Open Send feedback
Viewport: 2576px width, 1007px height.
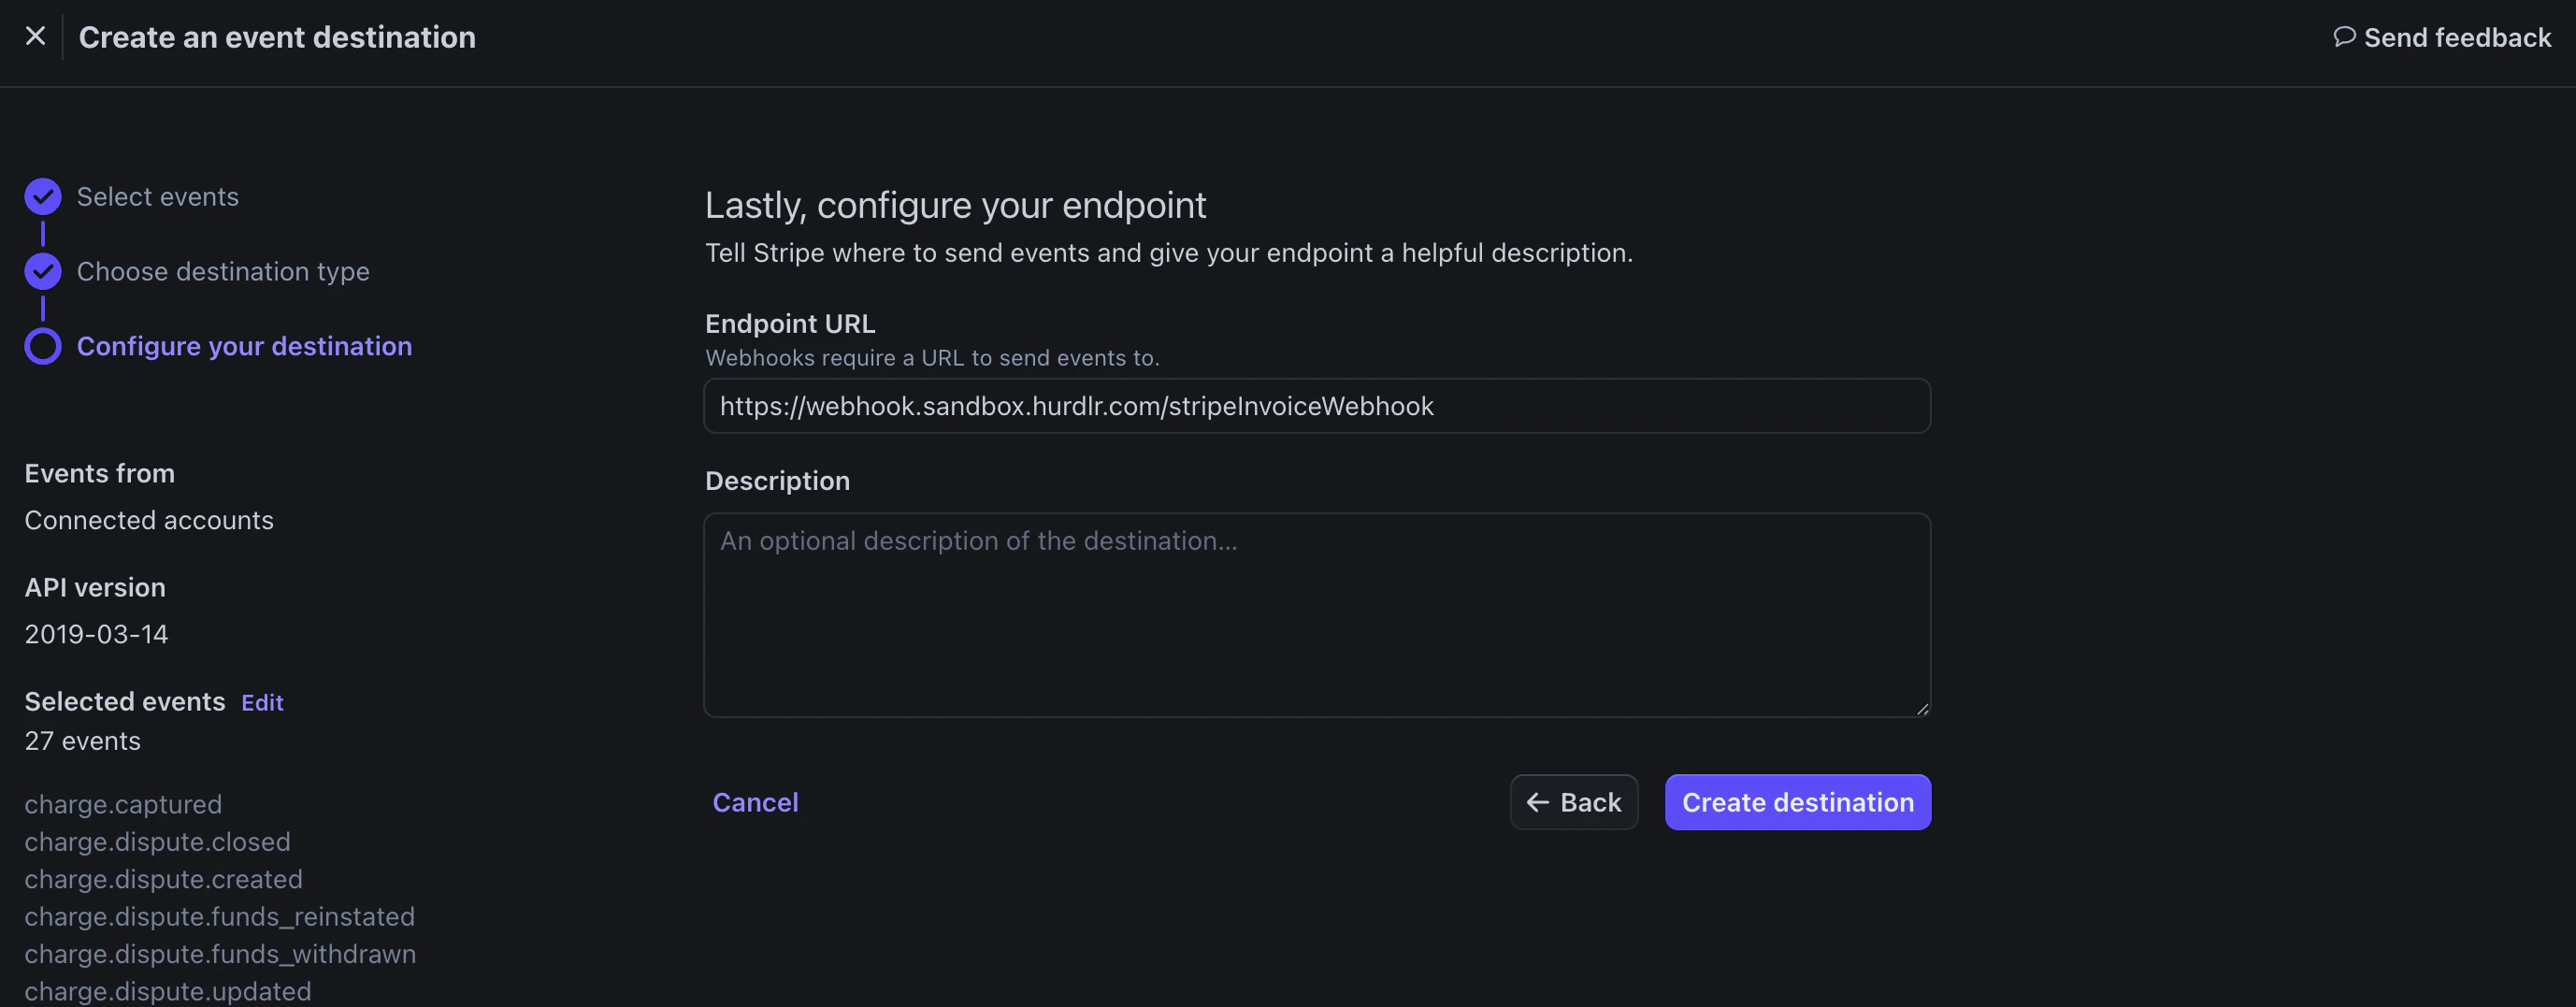[x=2441, y=36]
